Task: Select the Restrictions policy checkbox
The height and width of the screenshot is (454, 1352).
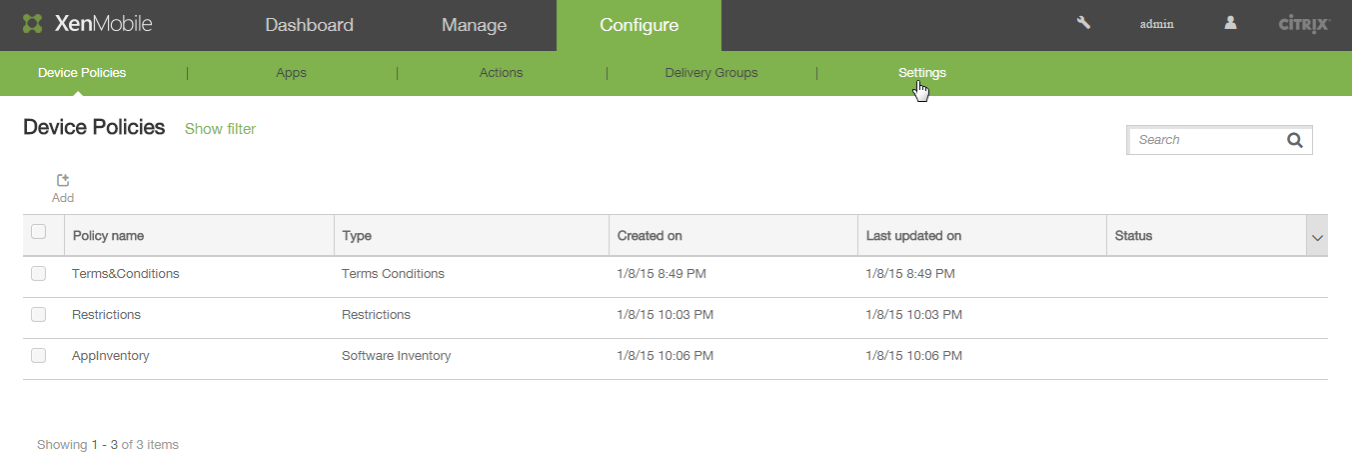Action: (39, 314)
